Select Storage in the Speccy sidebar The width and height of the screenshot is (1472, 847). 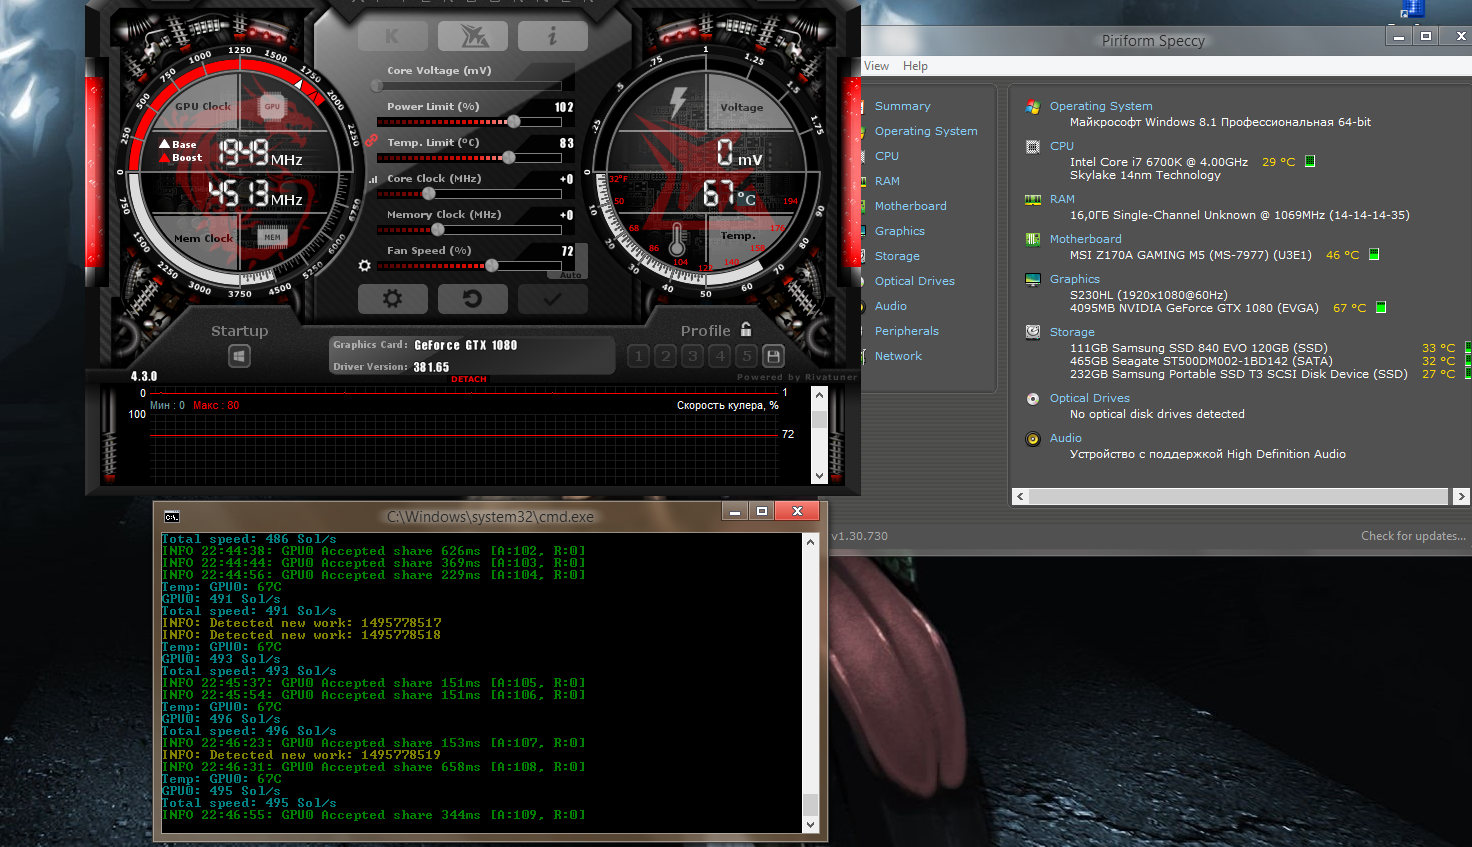897,256
